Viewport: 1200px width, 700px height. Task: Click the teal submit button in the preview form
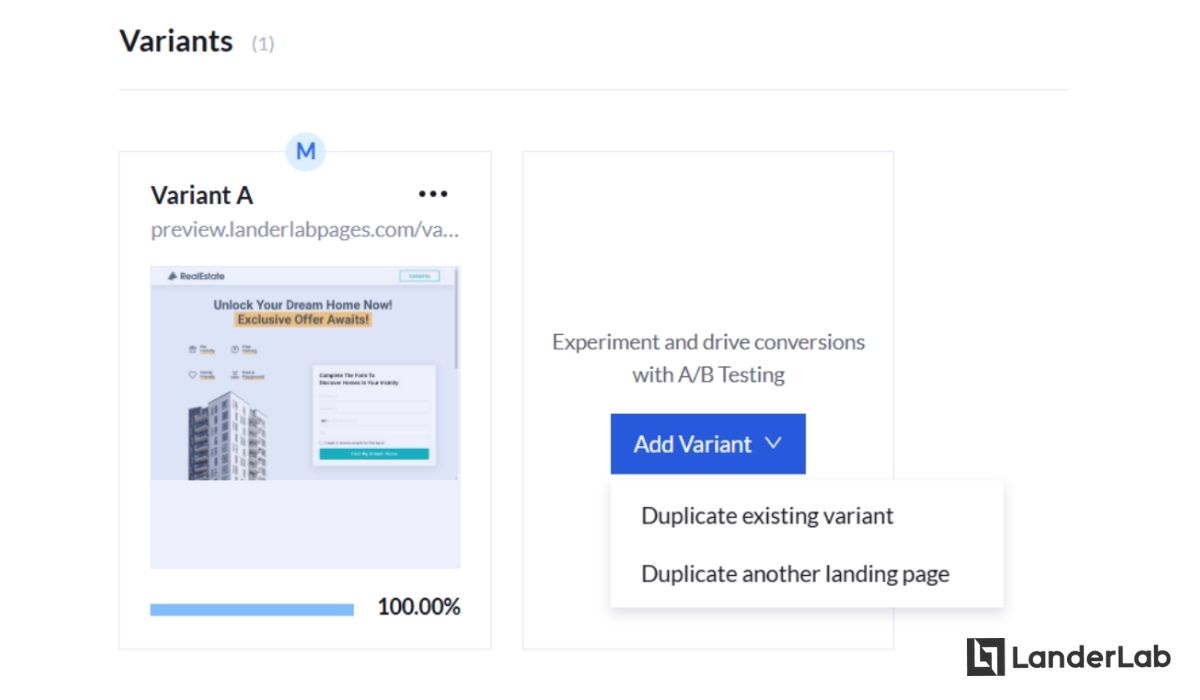tap(374, 454)
